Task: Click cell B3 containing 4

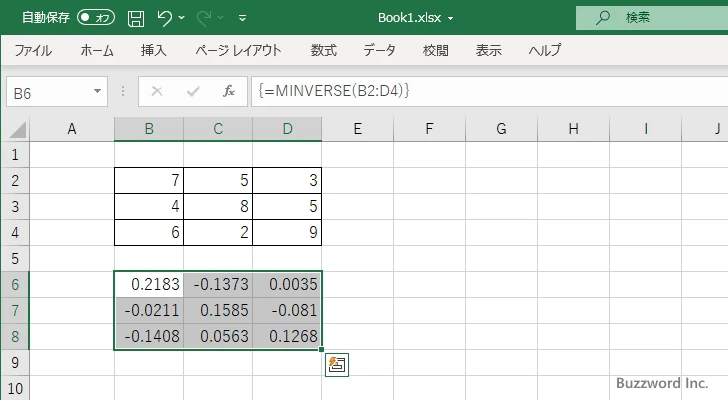Action: 149,206
